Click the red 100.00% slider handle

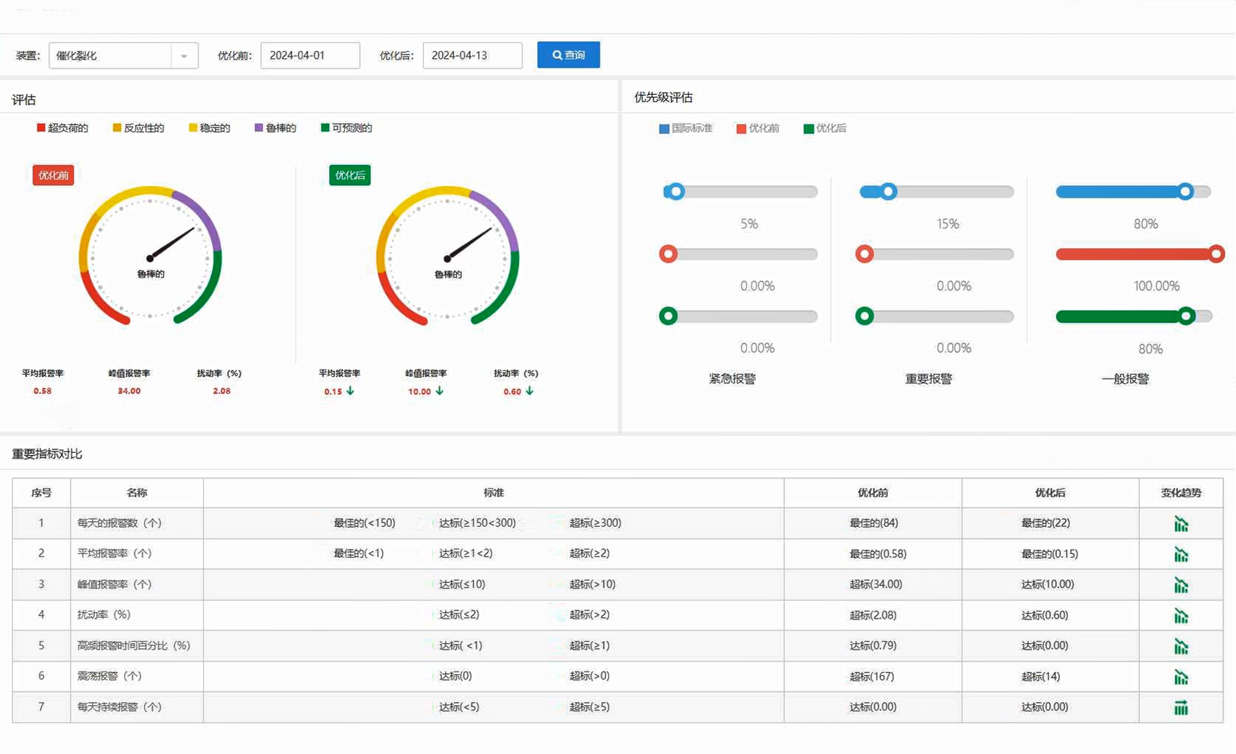(1216, 254)
